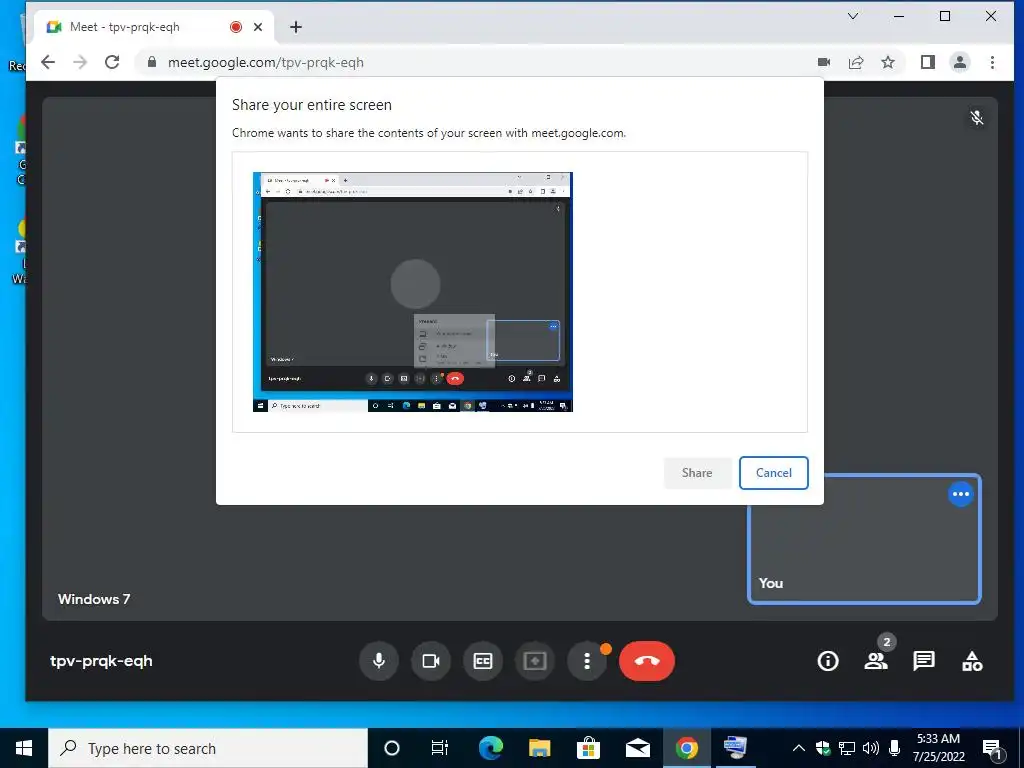Open the clock showing 5:33 AM
Viewport: 1024px width, 768px height.
coord(938,748)
